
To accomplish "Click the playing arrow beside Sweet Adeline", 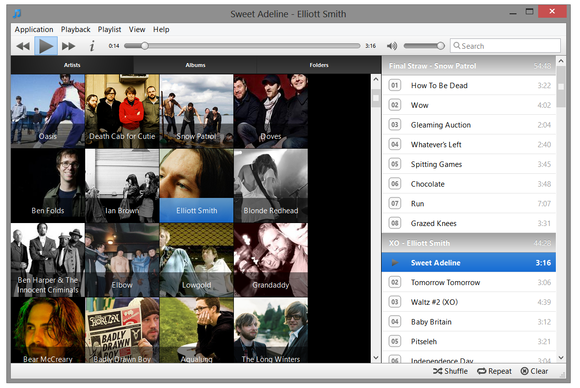I will [395, 263].
